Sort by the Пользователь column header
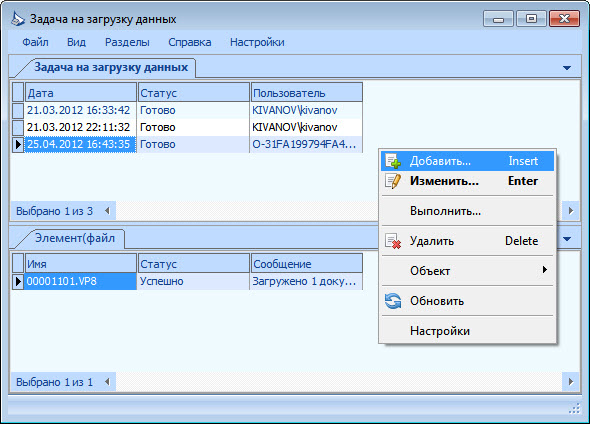 (306, 93)
